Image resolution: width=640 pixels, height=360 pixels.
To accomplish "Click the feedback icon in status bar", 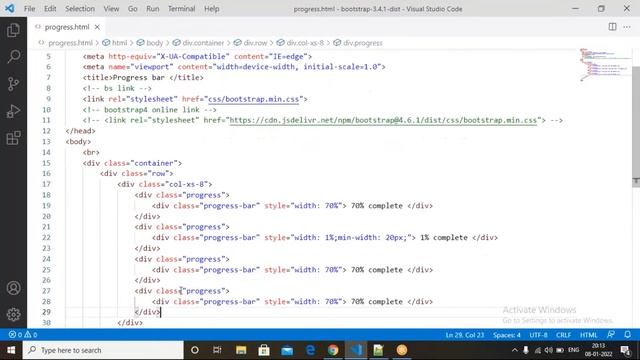I will click(x=611, y=334).
